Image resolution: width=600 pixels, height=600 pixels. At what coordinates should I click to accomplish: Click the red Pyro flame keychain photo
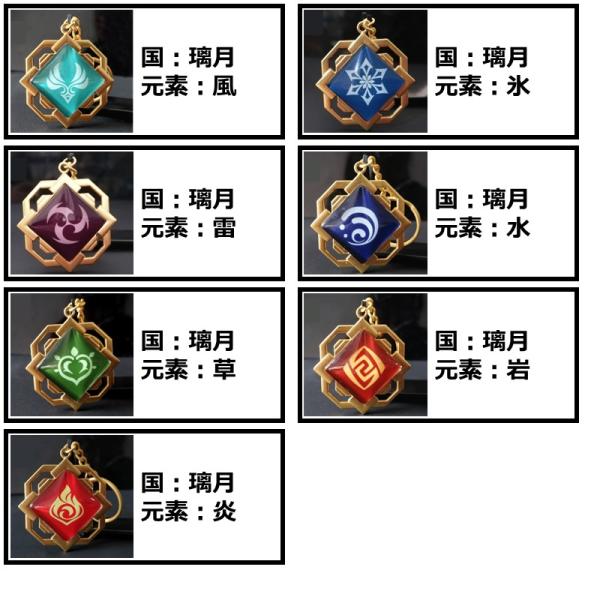click(72, 496)
